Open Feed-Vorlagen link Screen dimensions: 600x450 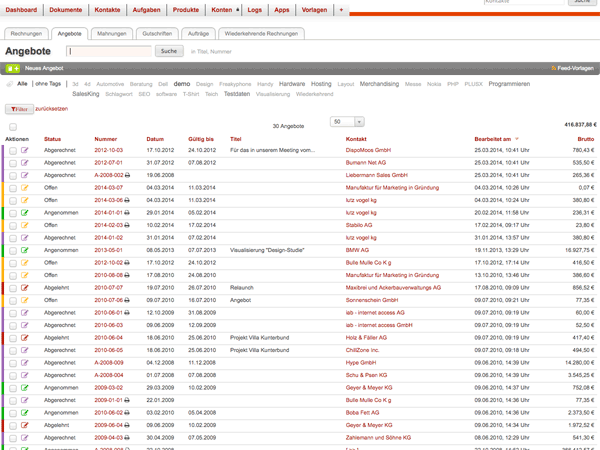pyautogui.click(x=572, y=68)
